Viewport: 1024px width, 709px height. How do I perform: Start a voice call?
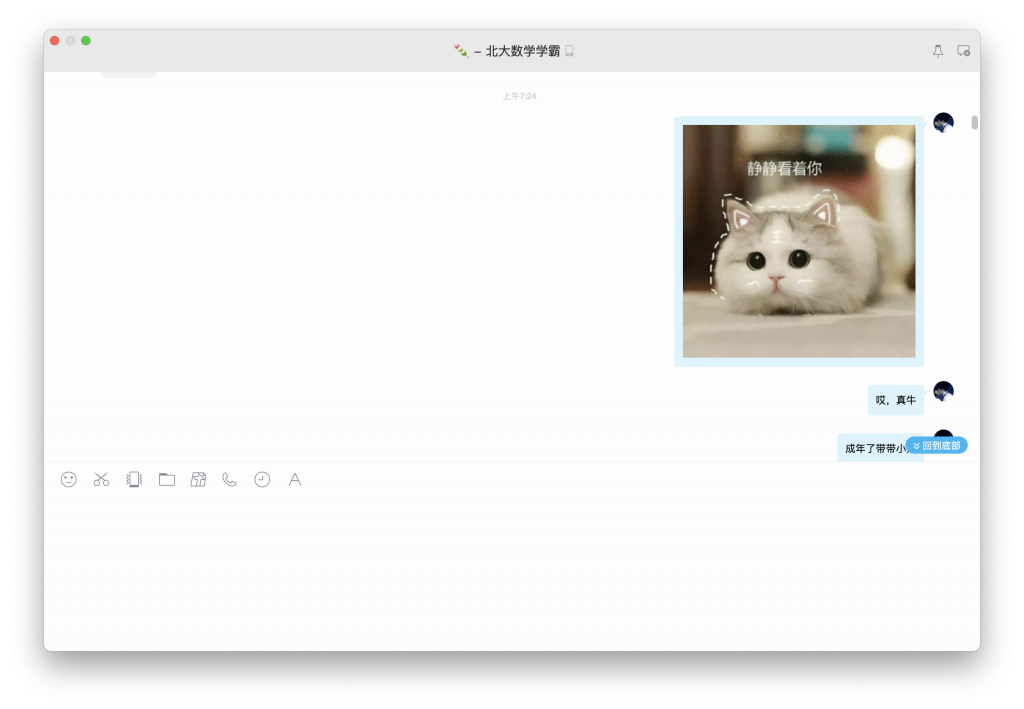[228, 479]
